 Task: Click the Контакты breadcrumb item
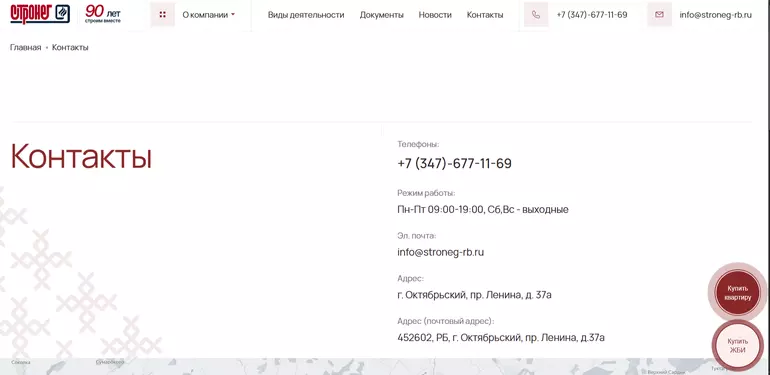click(70, 48)
